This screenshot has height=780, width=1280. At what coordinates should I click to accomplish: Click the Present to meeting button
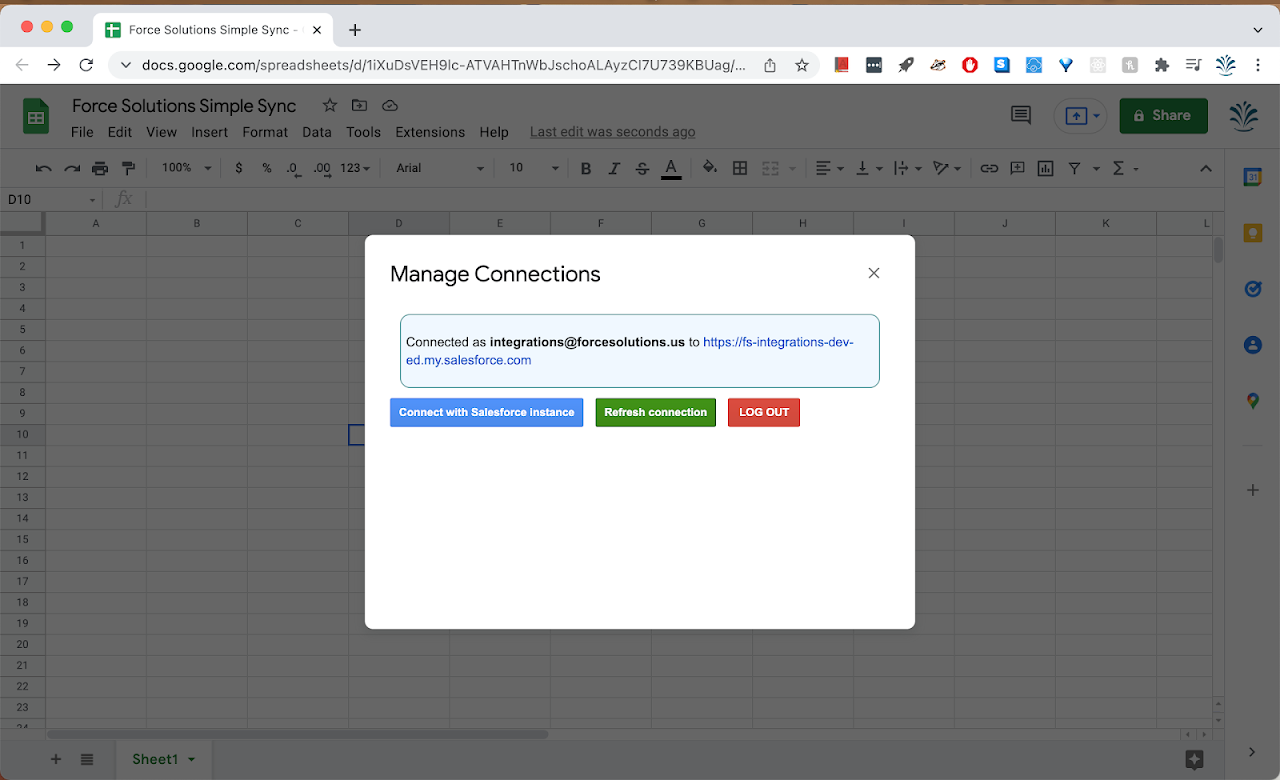(1080, 116)
